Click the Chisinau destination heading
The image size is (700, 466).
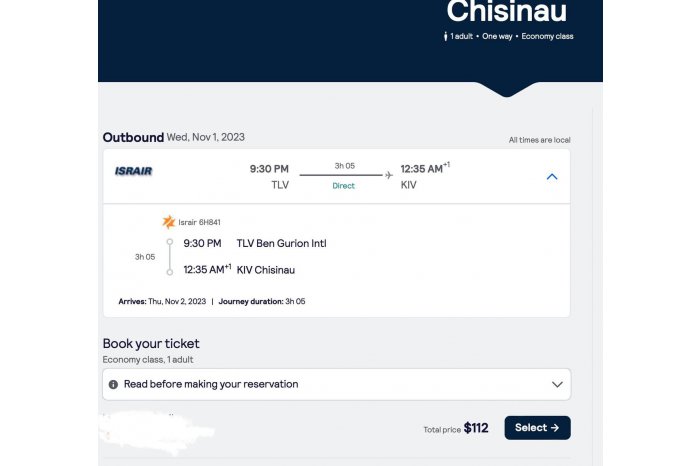point(506,12)
